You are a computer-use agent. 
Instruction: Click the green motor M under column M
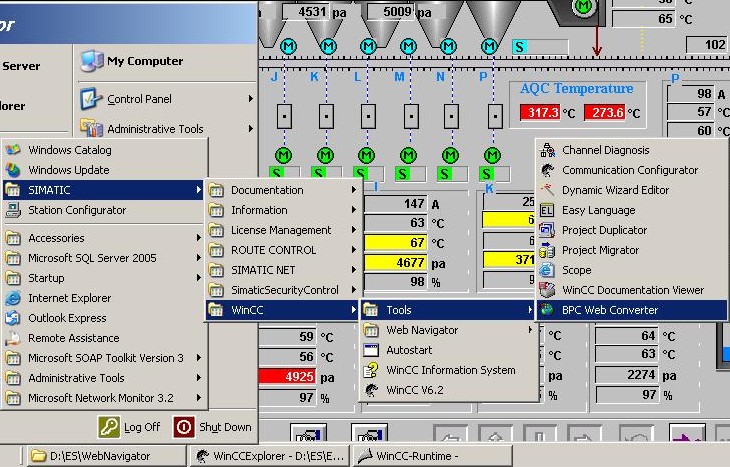pyautogui.click(x=408, y=155)
